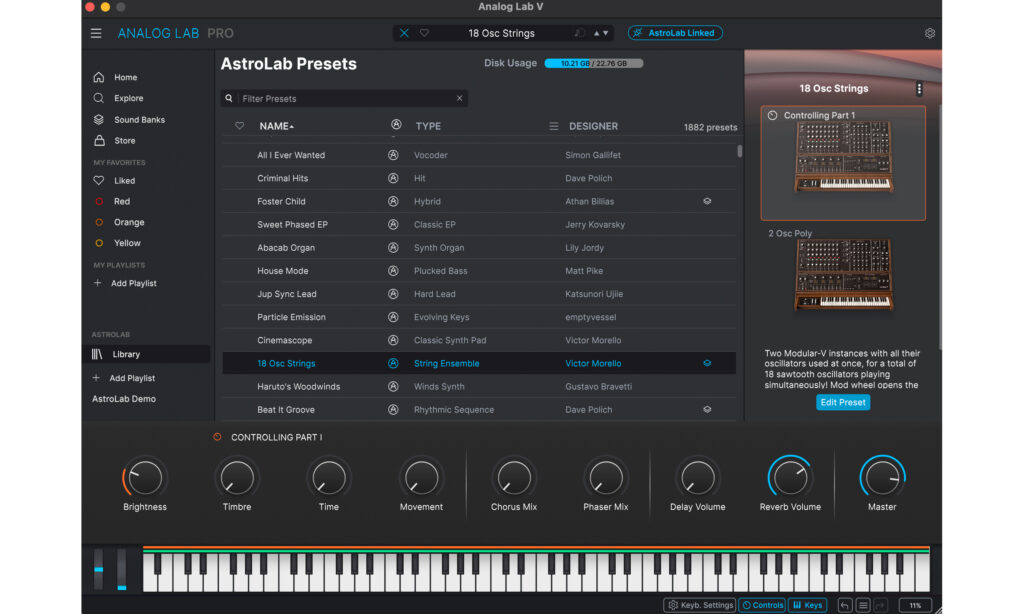Open the hamburger main menu
Image resolution: width=1024 pixels, height=614 pixels.
[96, 33]
